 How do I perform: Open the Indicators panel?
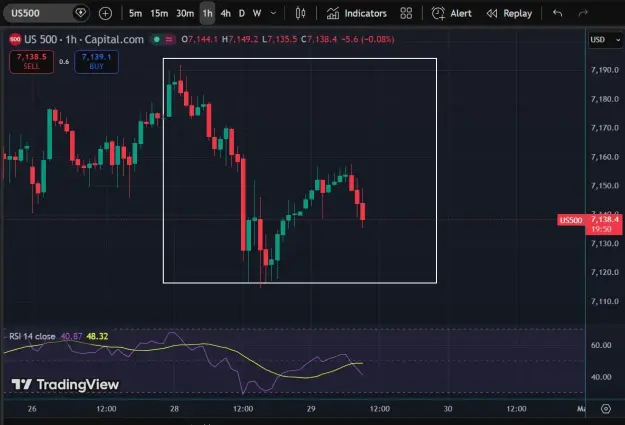[357, 14]
